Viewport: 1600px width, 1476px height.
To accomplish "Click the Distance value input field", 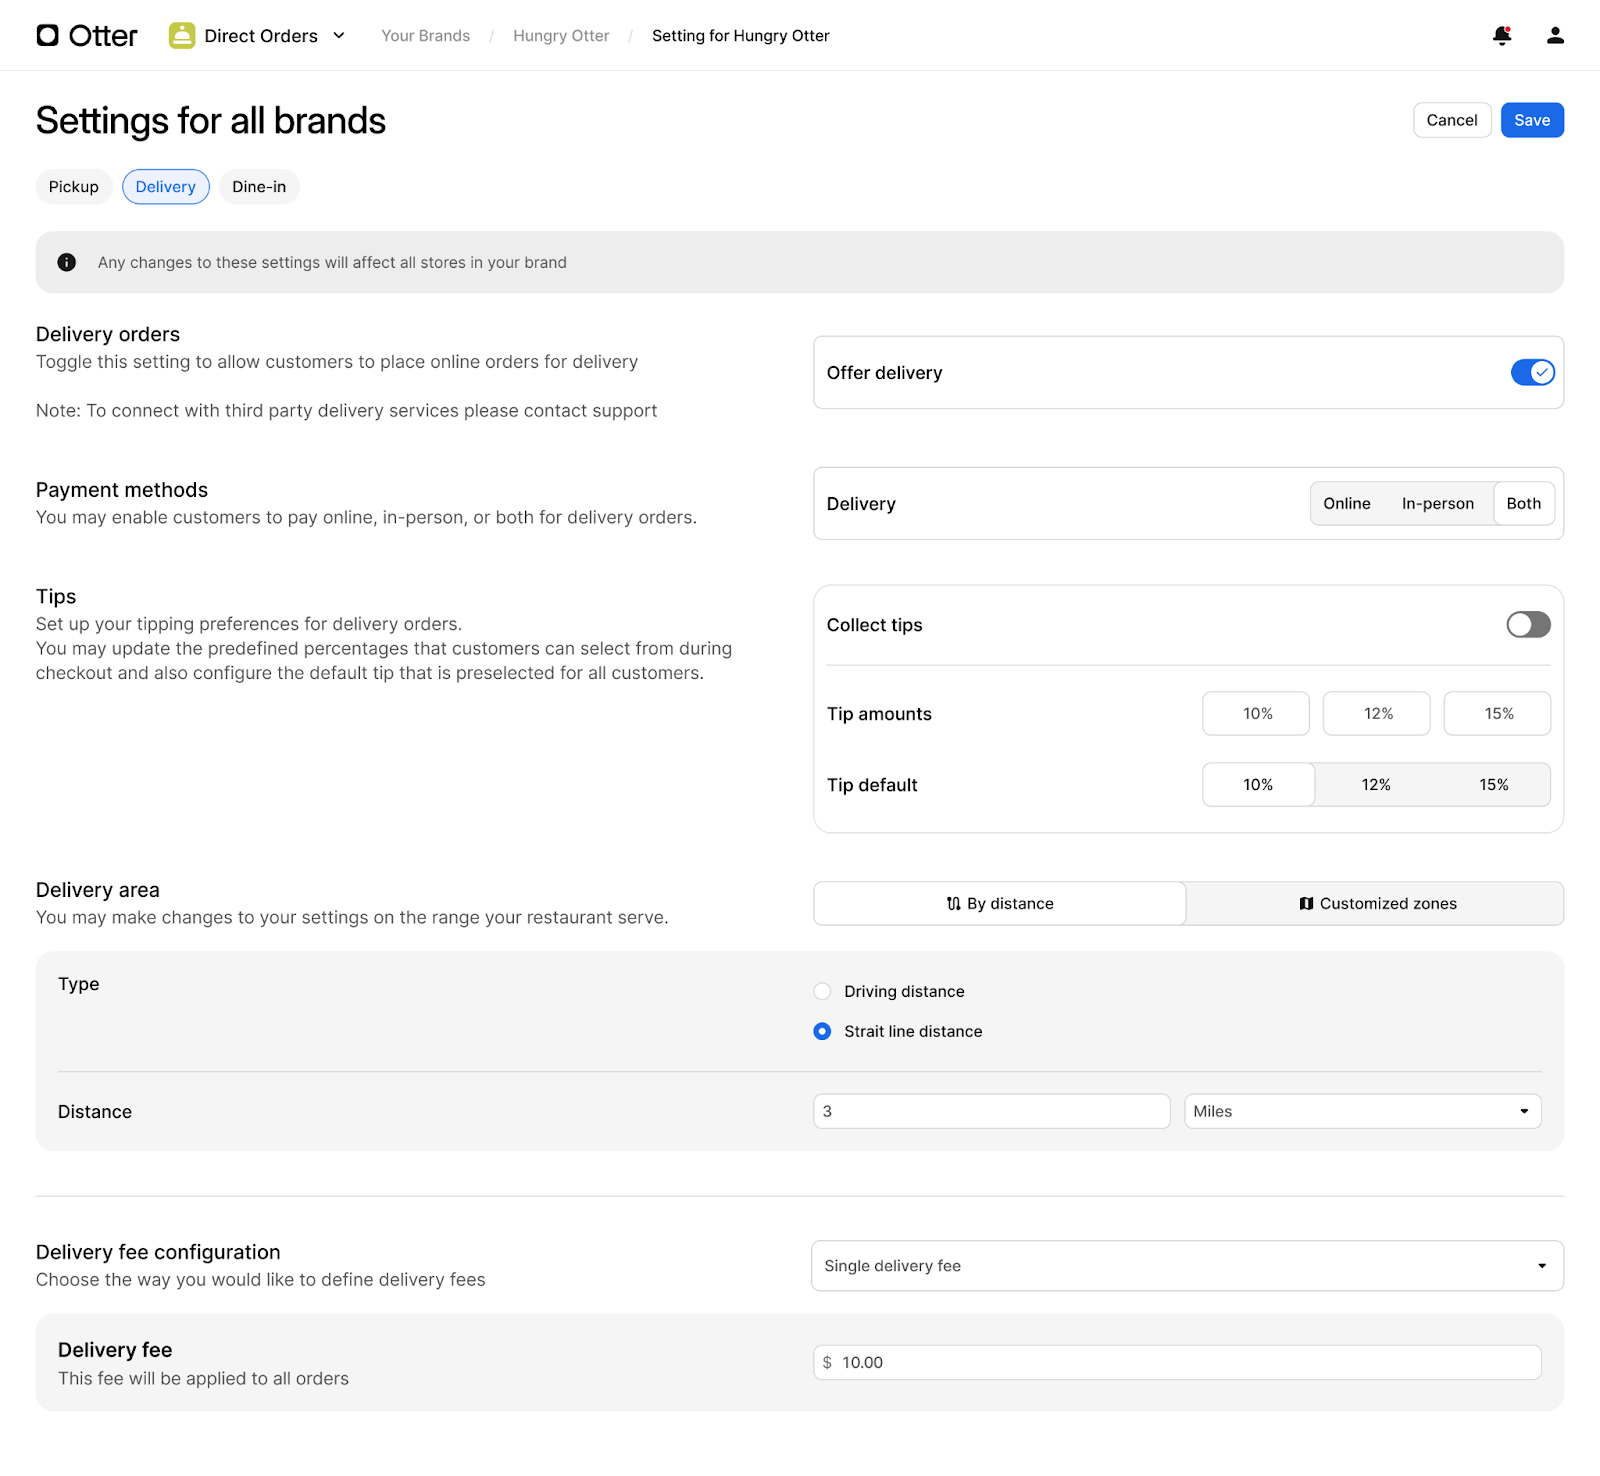I will pyautogui.click(x=991, y=1111).
